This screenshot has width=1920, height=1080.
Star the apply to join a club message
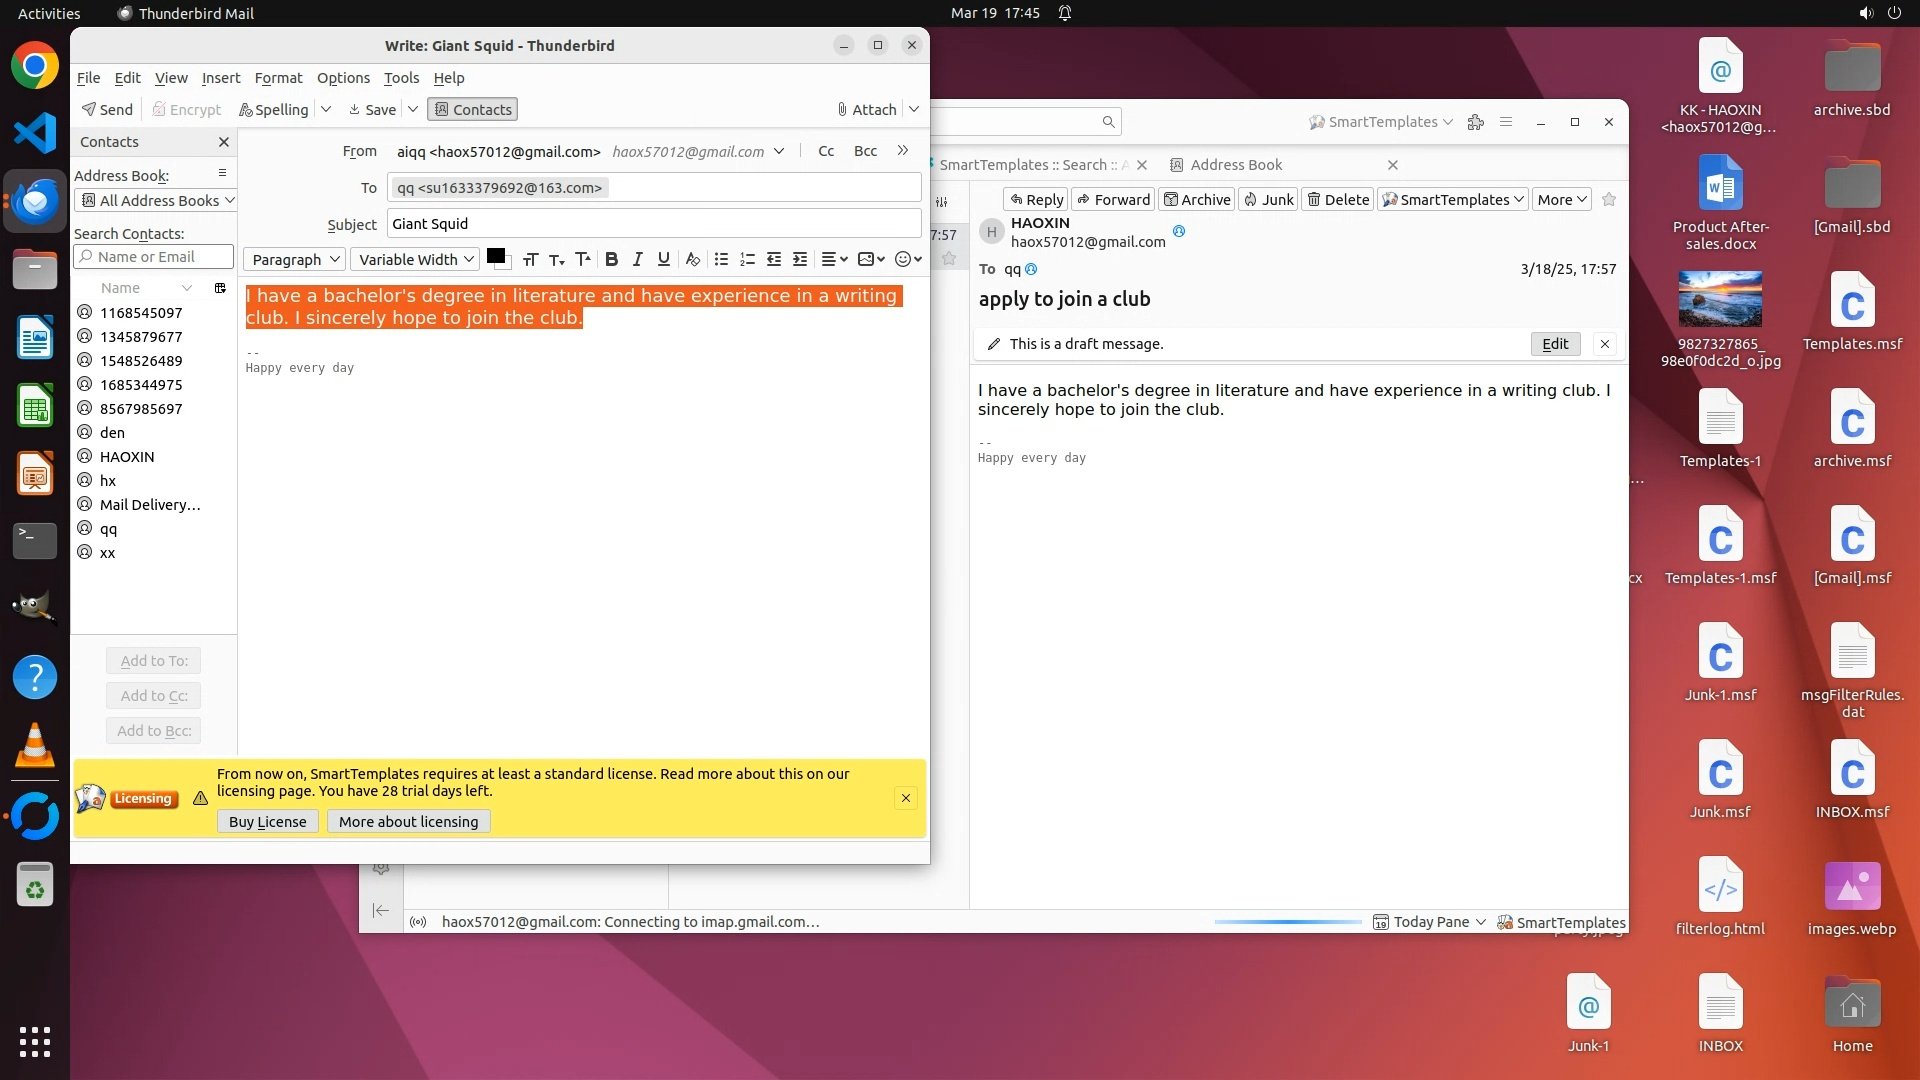pos(1609,199)
